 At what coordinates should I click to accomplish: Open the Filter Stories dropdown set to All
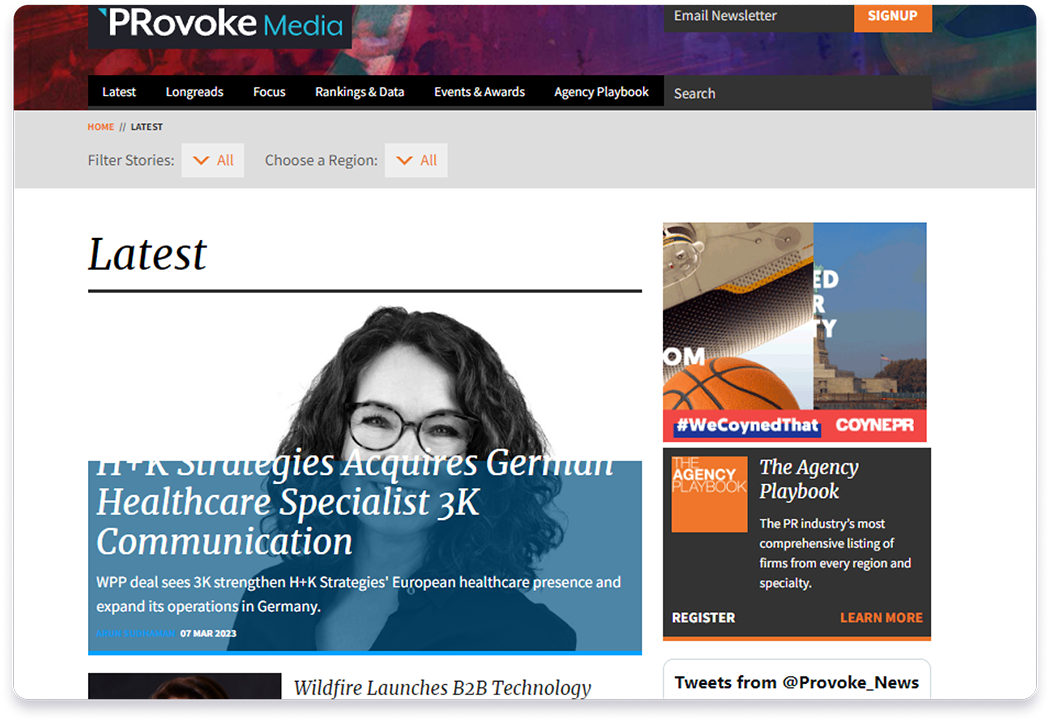click(x=212, y=160)
